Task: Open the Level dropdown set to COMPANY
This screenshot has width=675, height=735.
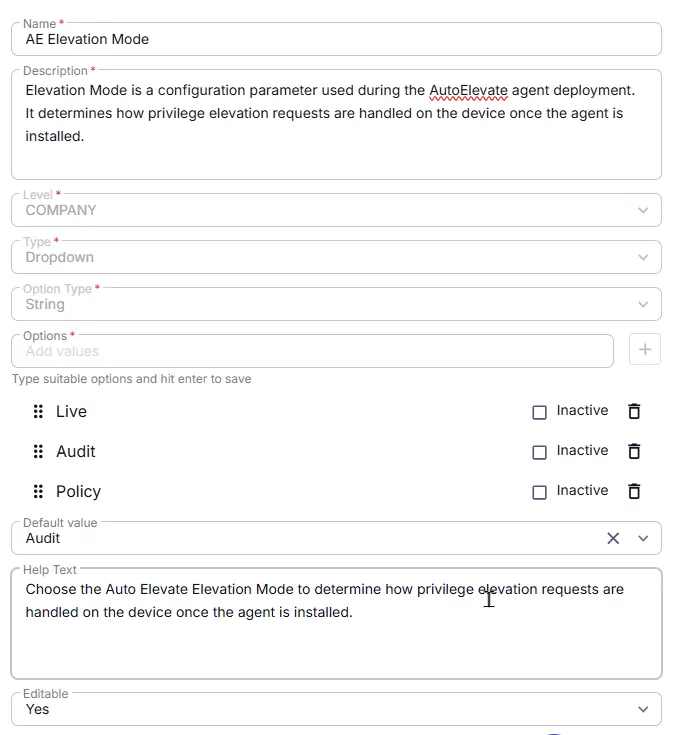Action: 336,210
